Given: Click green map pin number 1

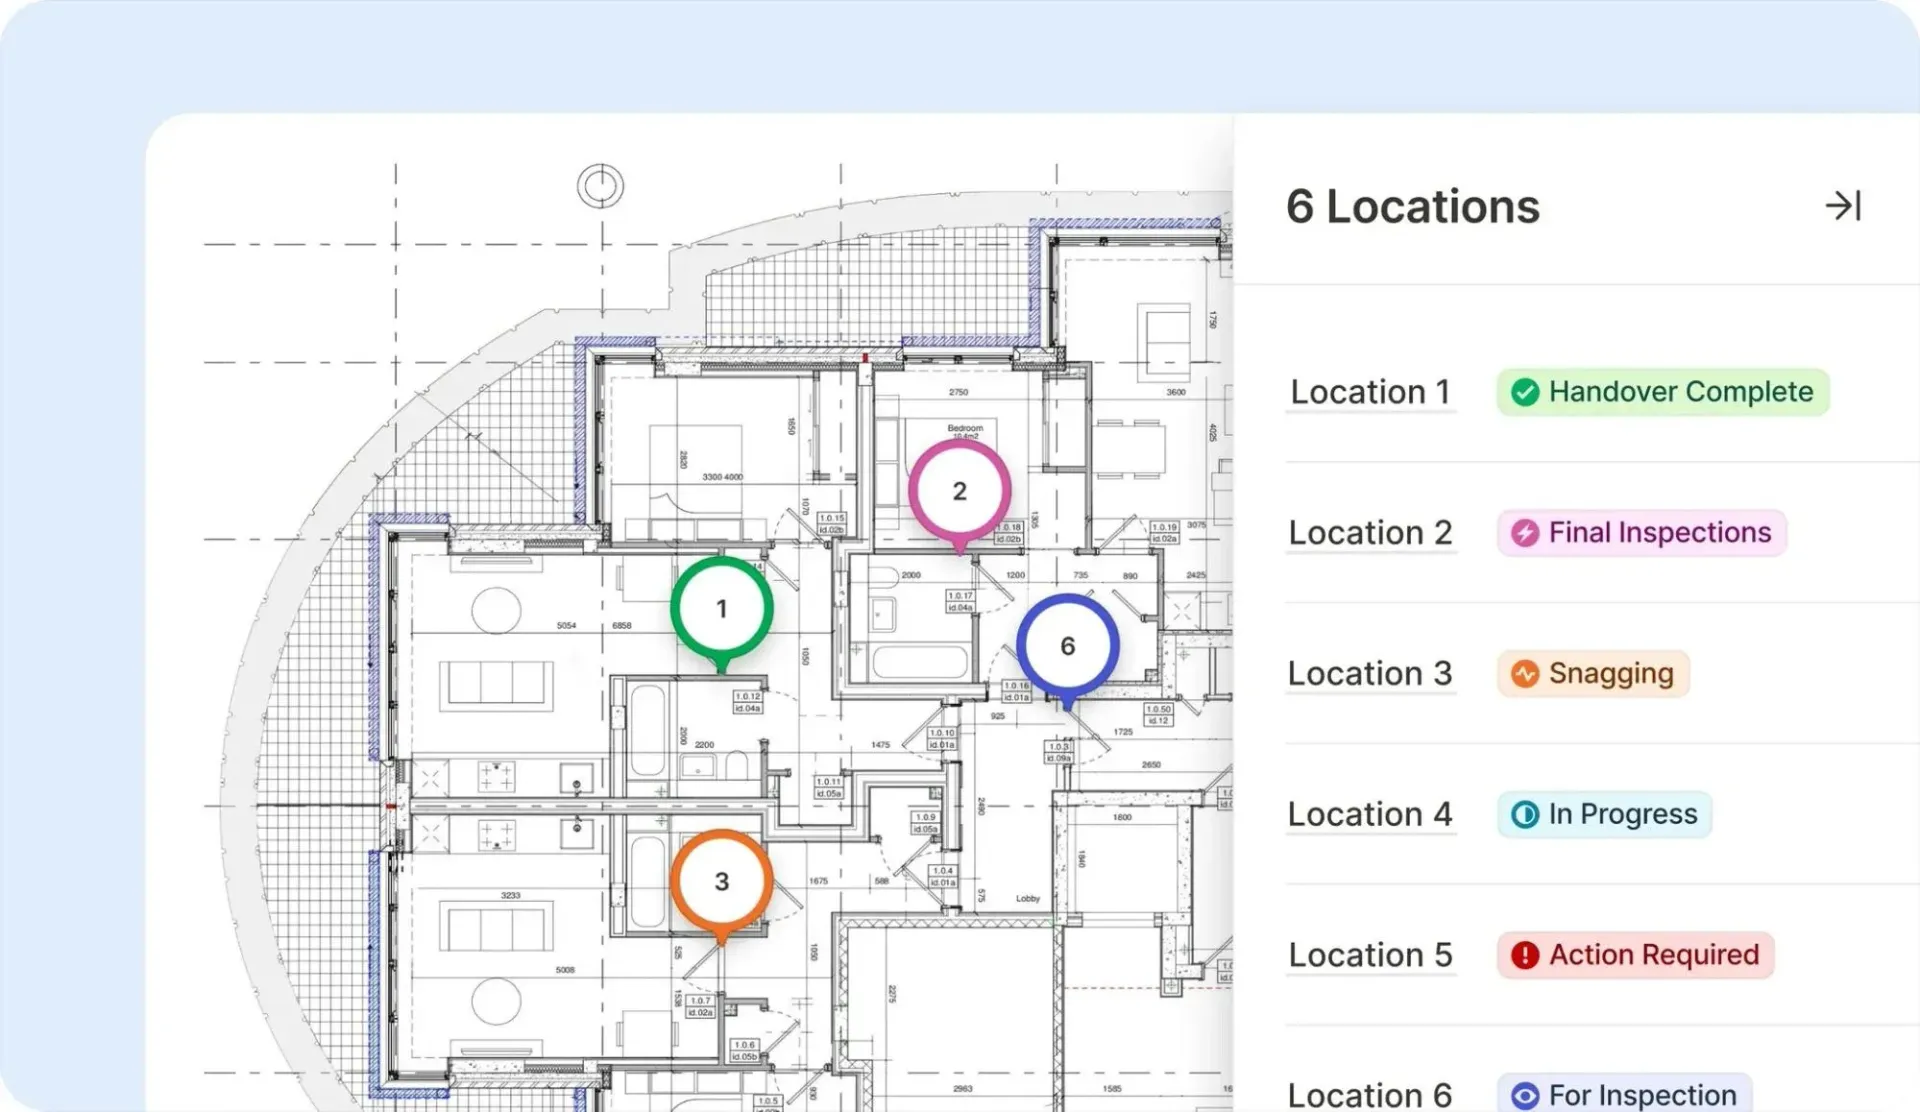Looking at the screenshot, I should tap(721, 608).
